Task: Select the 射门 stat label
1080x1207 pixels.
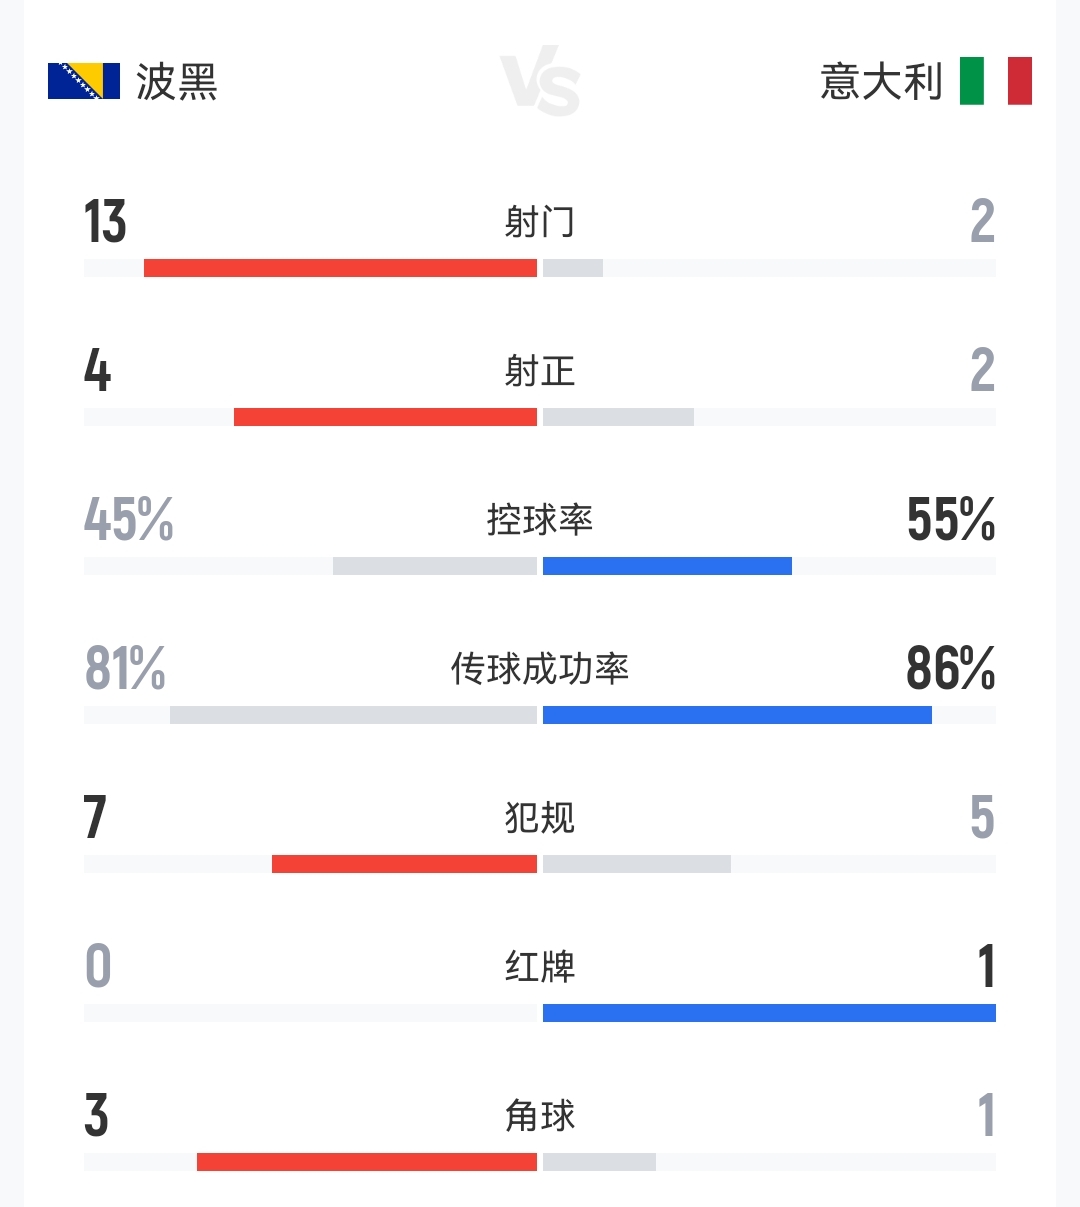Action: point(540,222)
